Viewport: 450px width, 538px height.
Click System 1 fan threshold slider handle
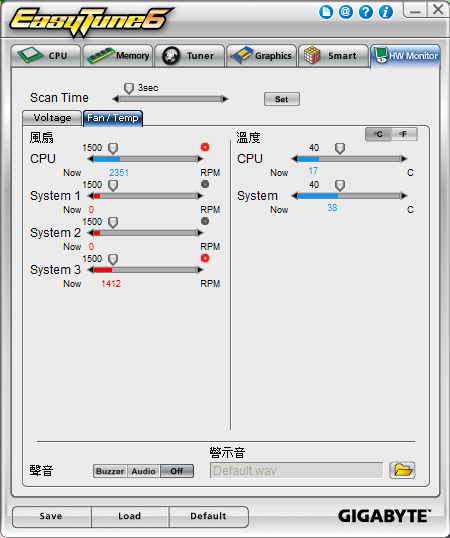click(x=113, y=186)
